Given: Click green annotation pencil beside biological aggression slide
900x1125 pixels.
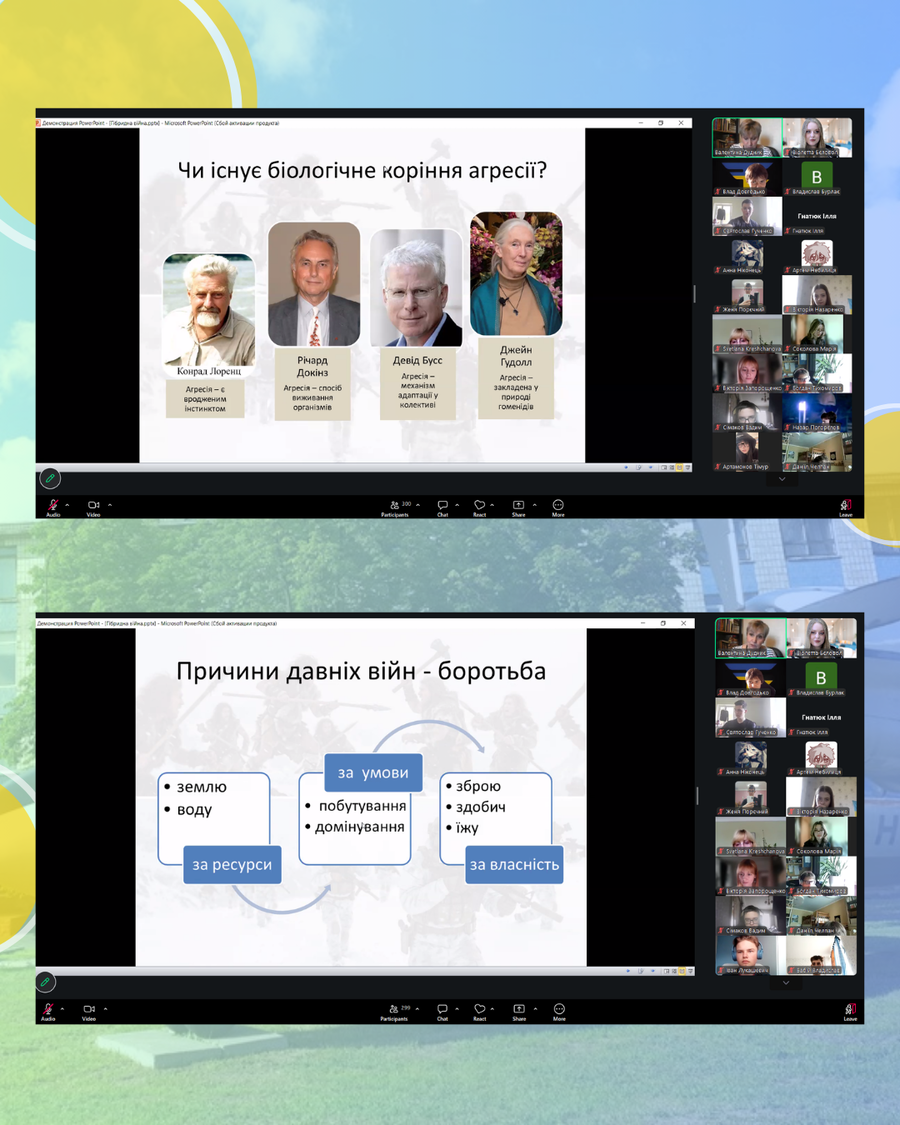Looking at the screenshot, I should pos(49,479).
